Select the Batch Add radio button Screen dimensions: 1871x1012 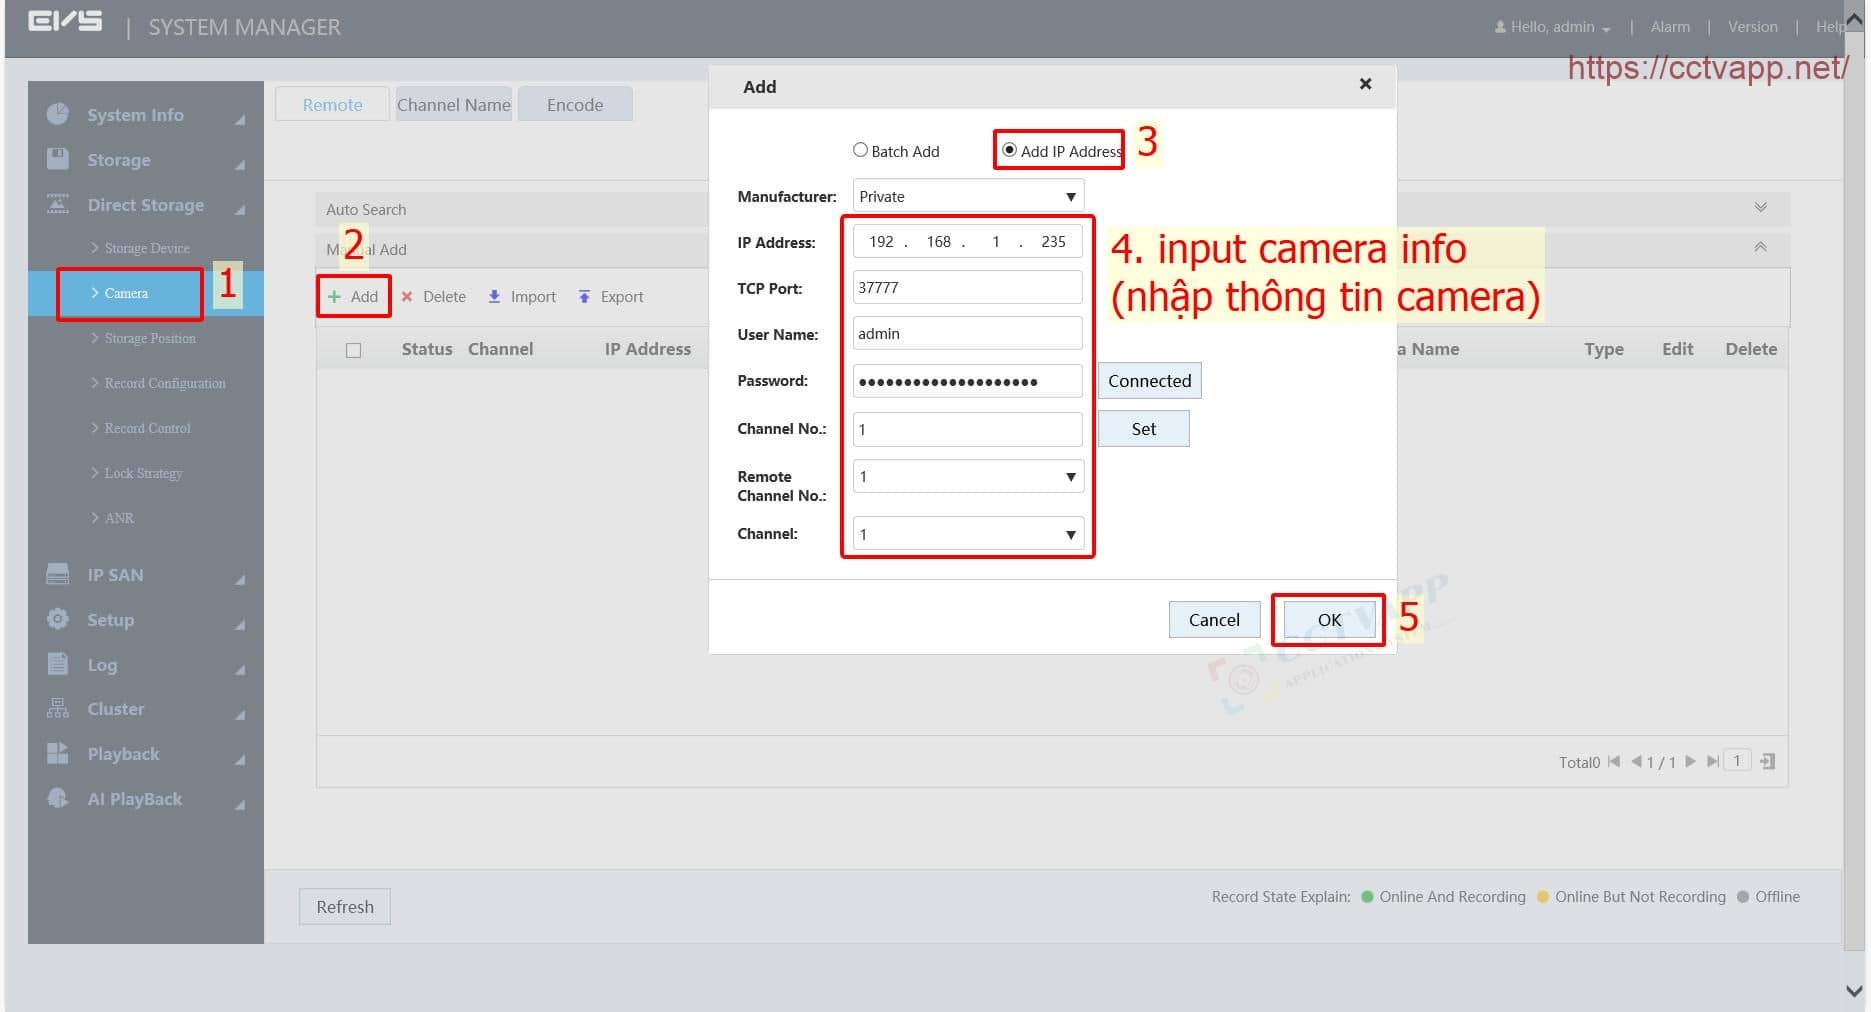[860, 150]
